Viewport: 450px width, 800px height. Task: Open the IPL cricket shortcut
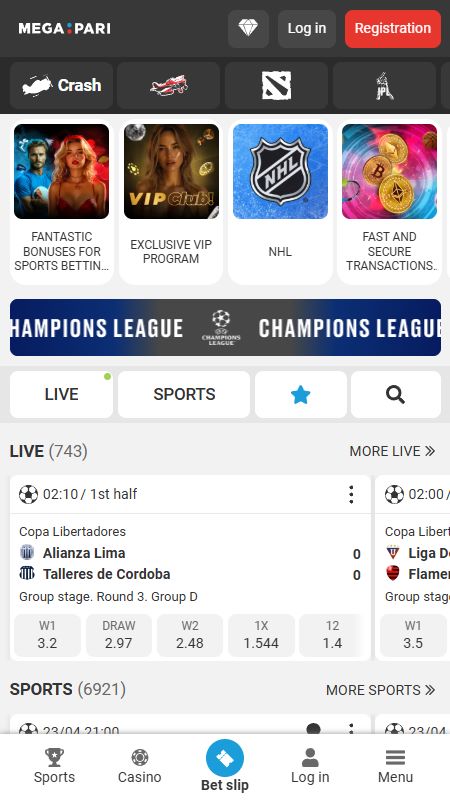pos(384,85)
